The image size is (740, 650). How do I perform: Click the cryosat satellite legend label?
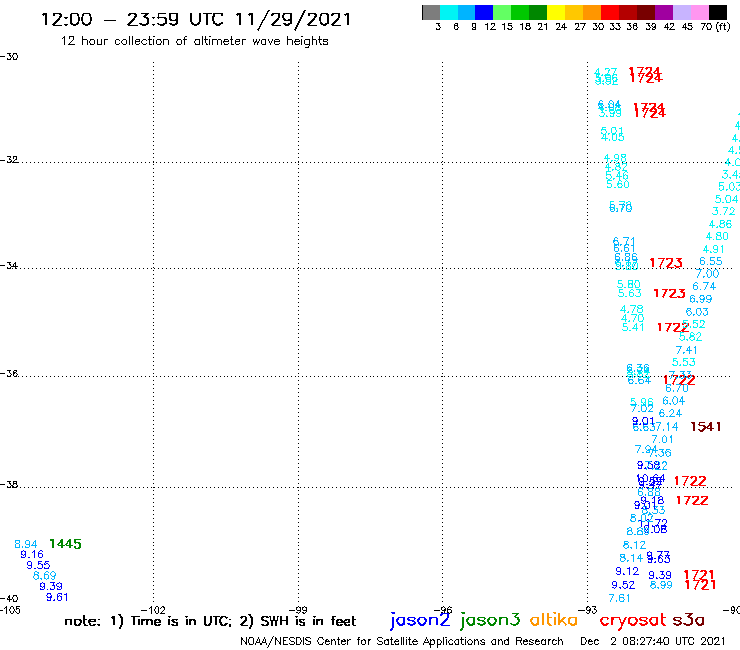coord(632,621)
